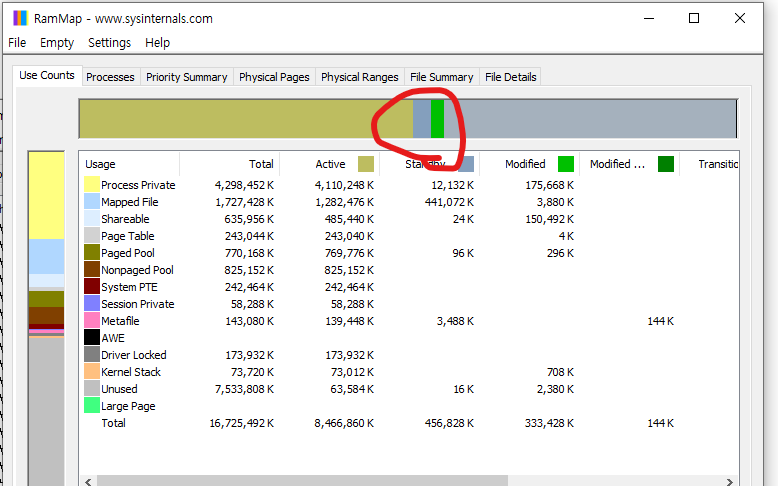Go to the File Summary tab
This screenshot has height=486, width=778.
pyautogui.click(x=441, y=77)
